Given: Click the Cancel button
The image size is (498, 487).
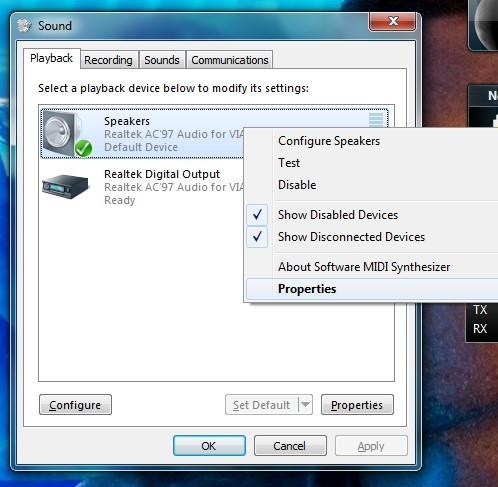Looking at the screenshot, I should [290, 446].
